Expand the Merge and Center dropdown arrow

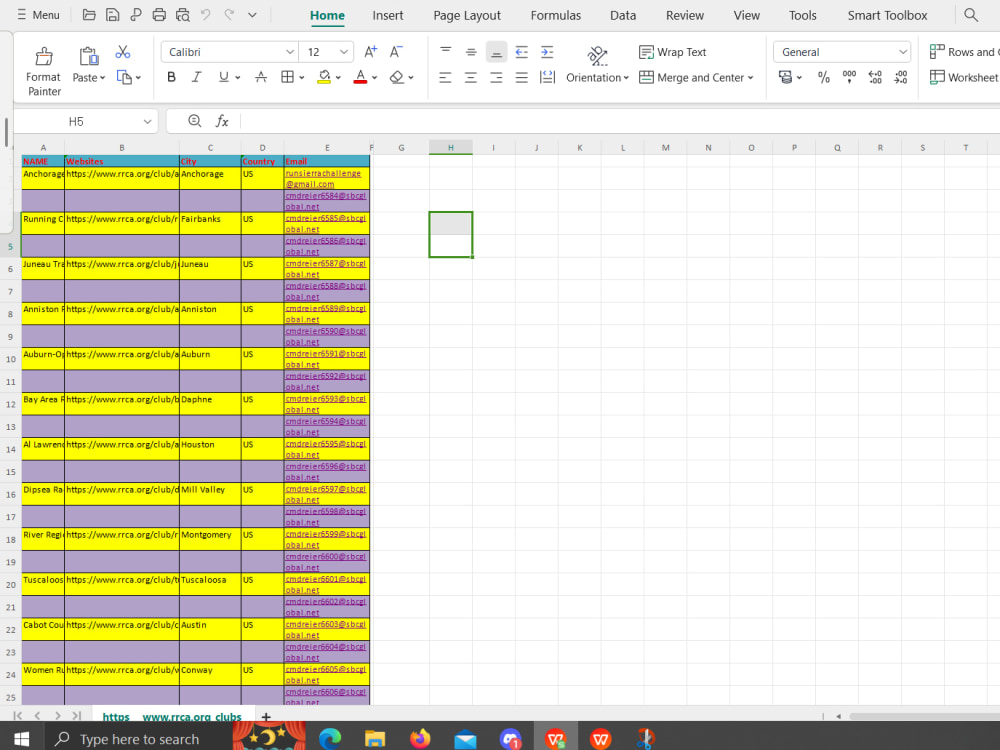click(751, 78)
